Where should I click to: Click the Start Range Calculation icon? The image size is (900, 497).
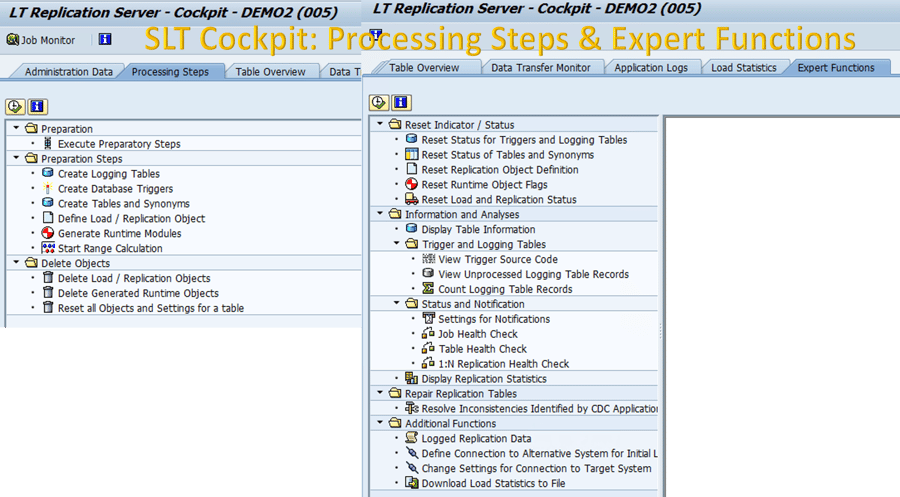pyautogui.click(x=48, y=248)
